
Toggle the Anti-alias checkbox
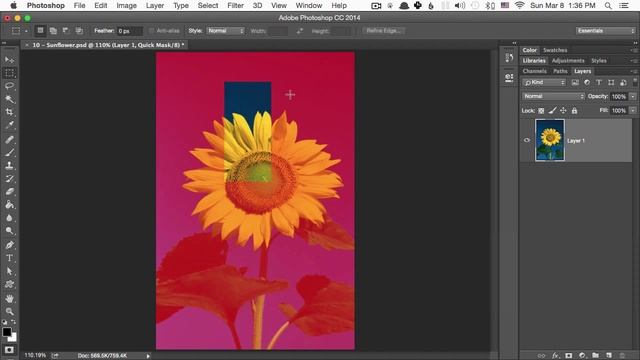click(x=151, y=31)
